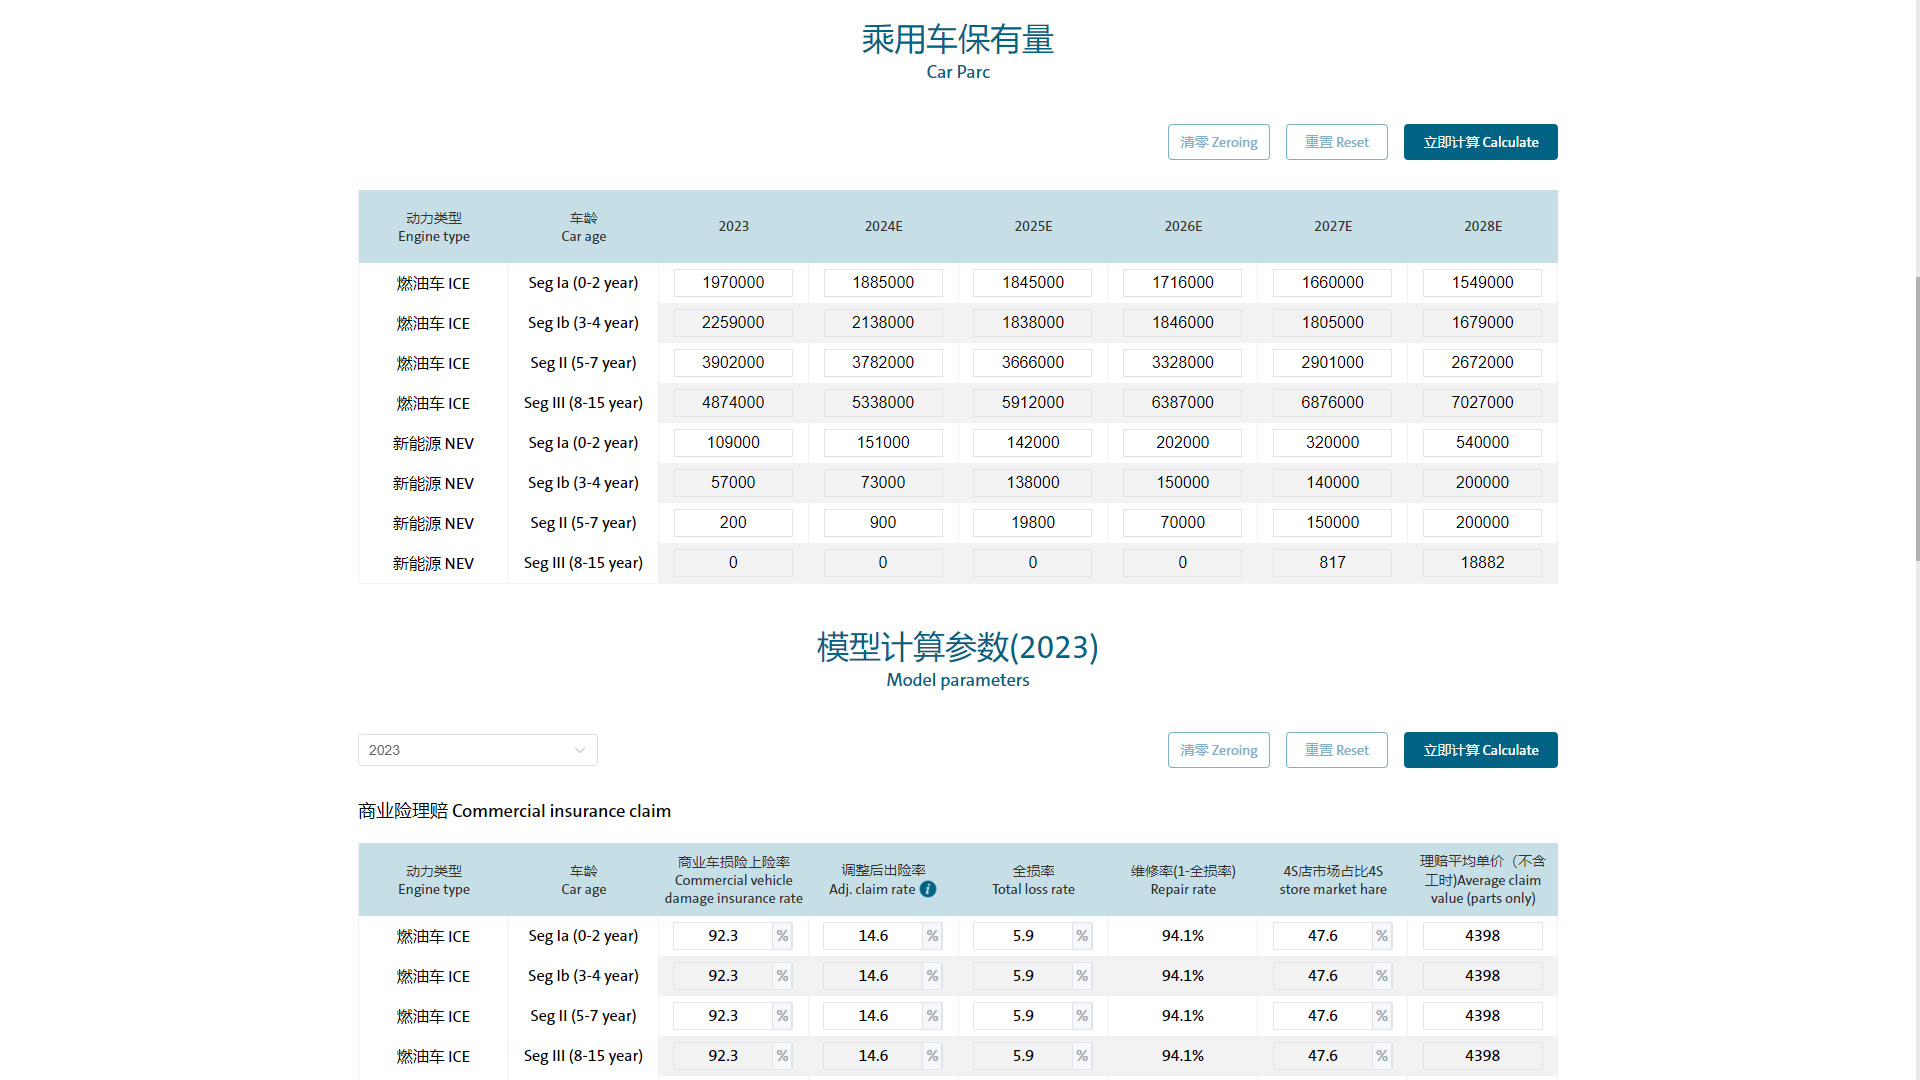This screenshot has width=1920, height=1080.
Task: Click NEV Seg III 2028E field 18882
Action: pyautogui.click(x=1482, y=563)
